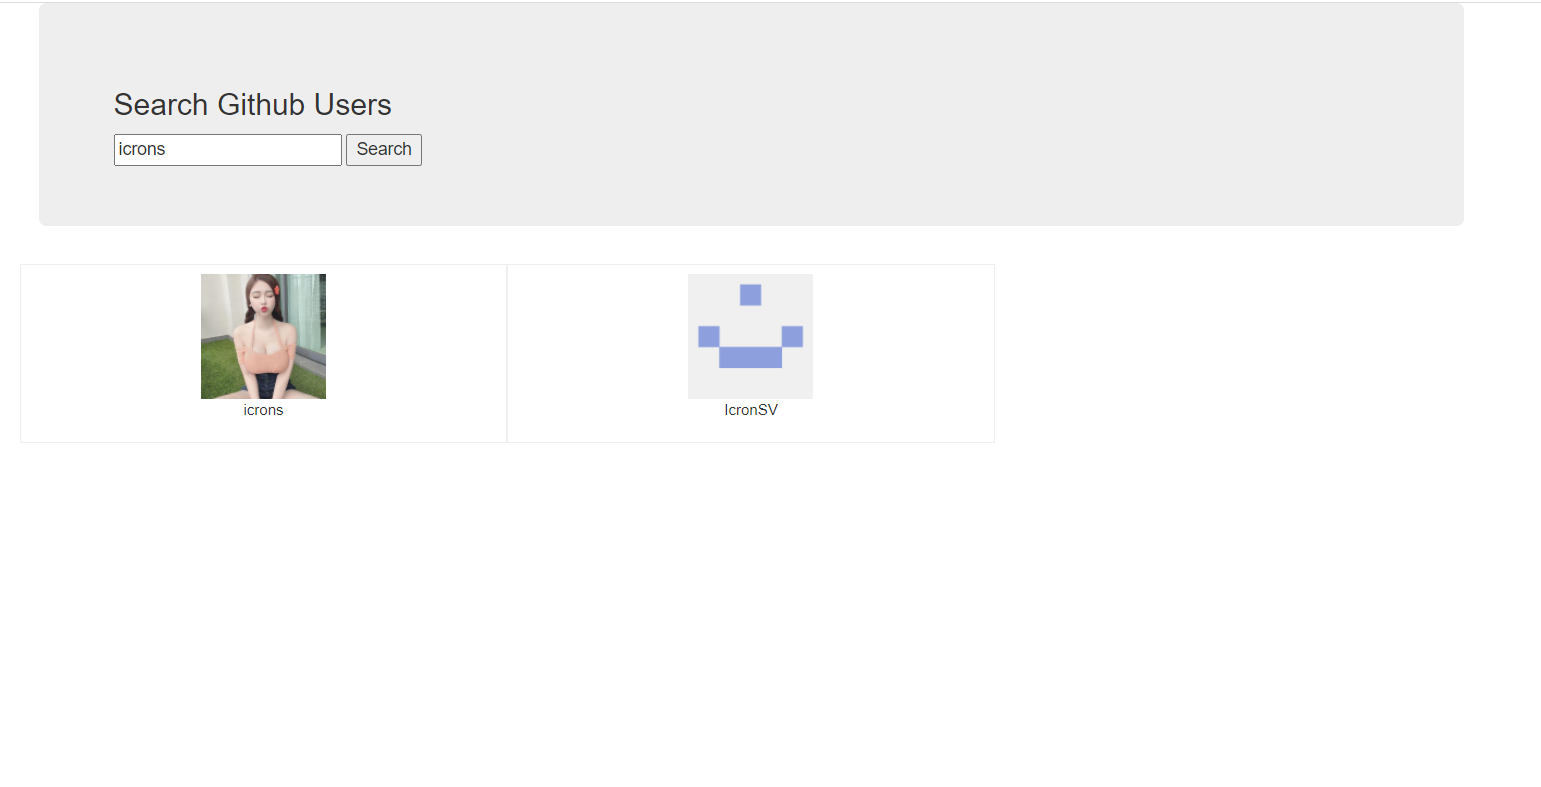Click the username label under the IcronSV avatar

750,409
